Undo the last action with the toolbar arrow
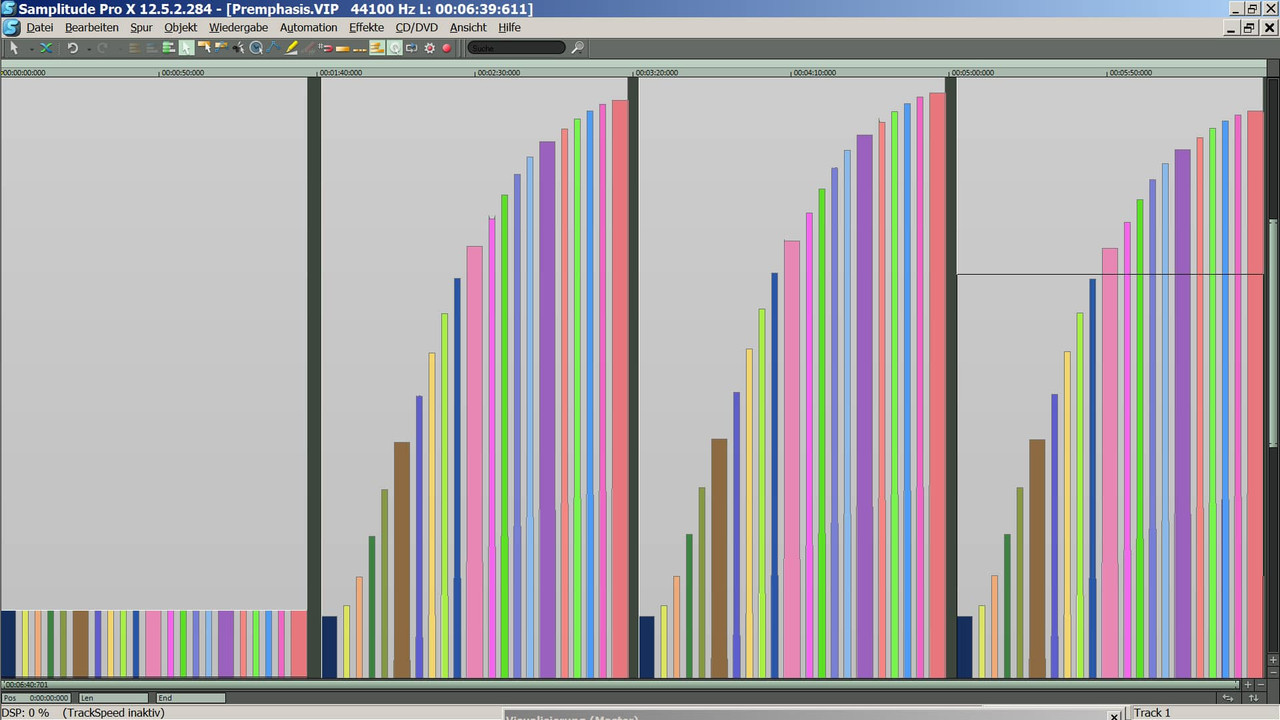The height and width of the screenshot is (720, 1280). click(73, 47)
